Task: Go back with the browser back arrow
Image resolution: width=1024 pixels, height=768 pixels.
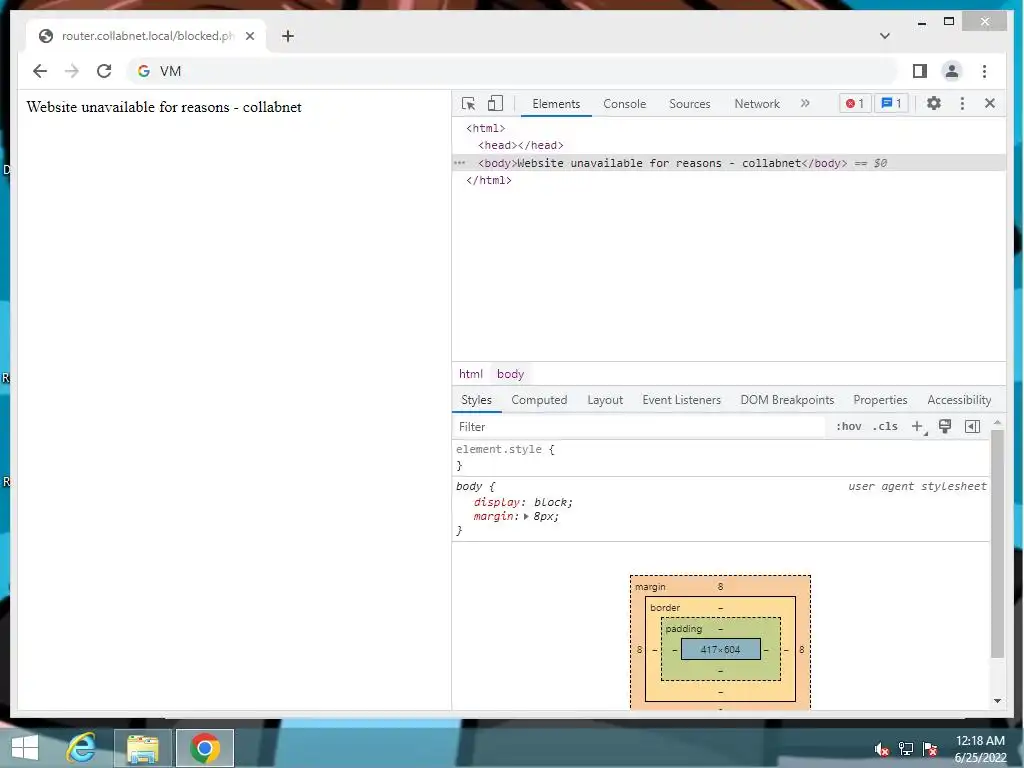Action: click(40, 71)
